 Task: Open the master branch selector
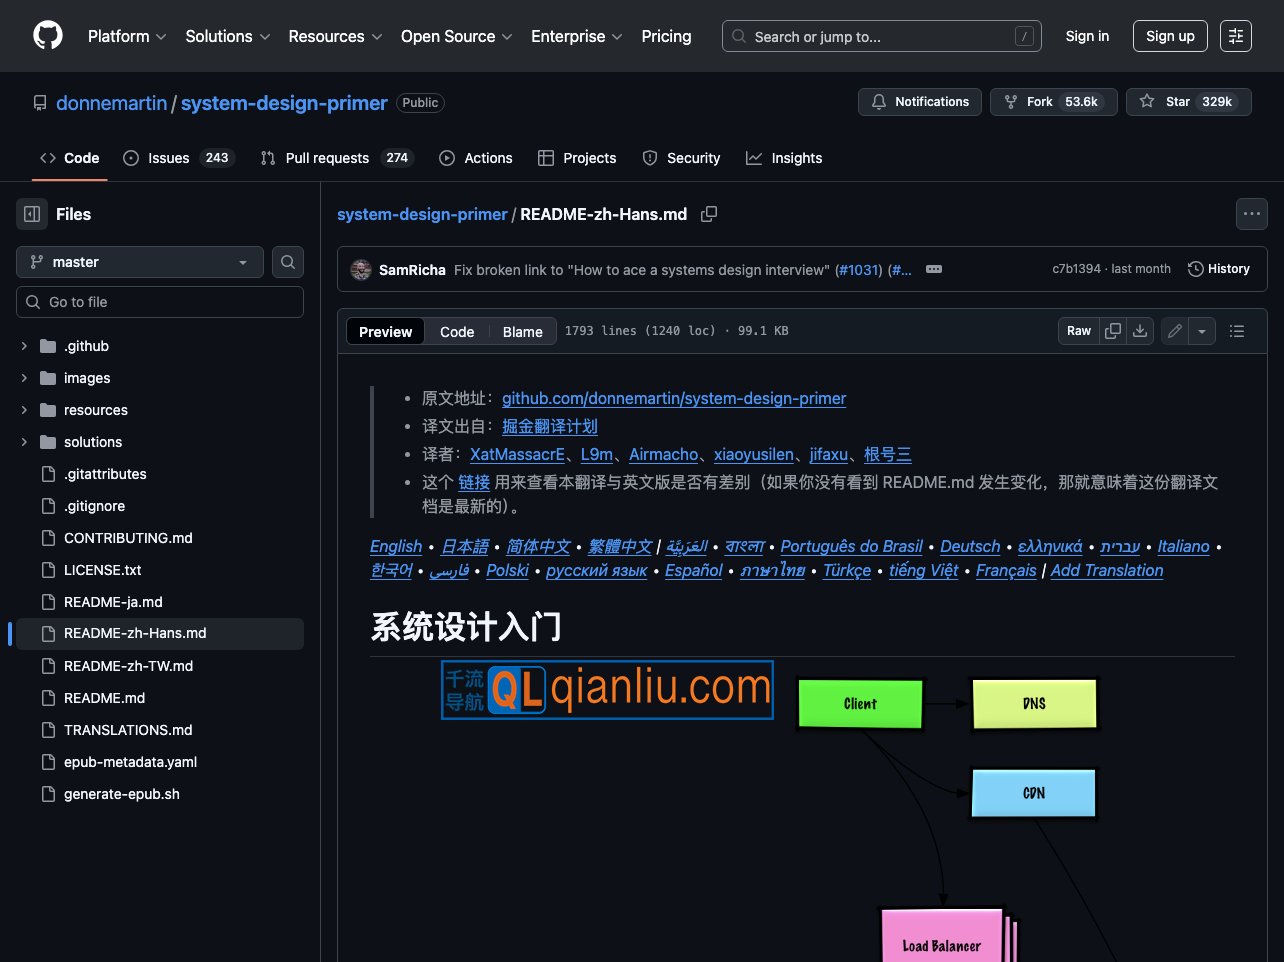coord(139,262)
